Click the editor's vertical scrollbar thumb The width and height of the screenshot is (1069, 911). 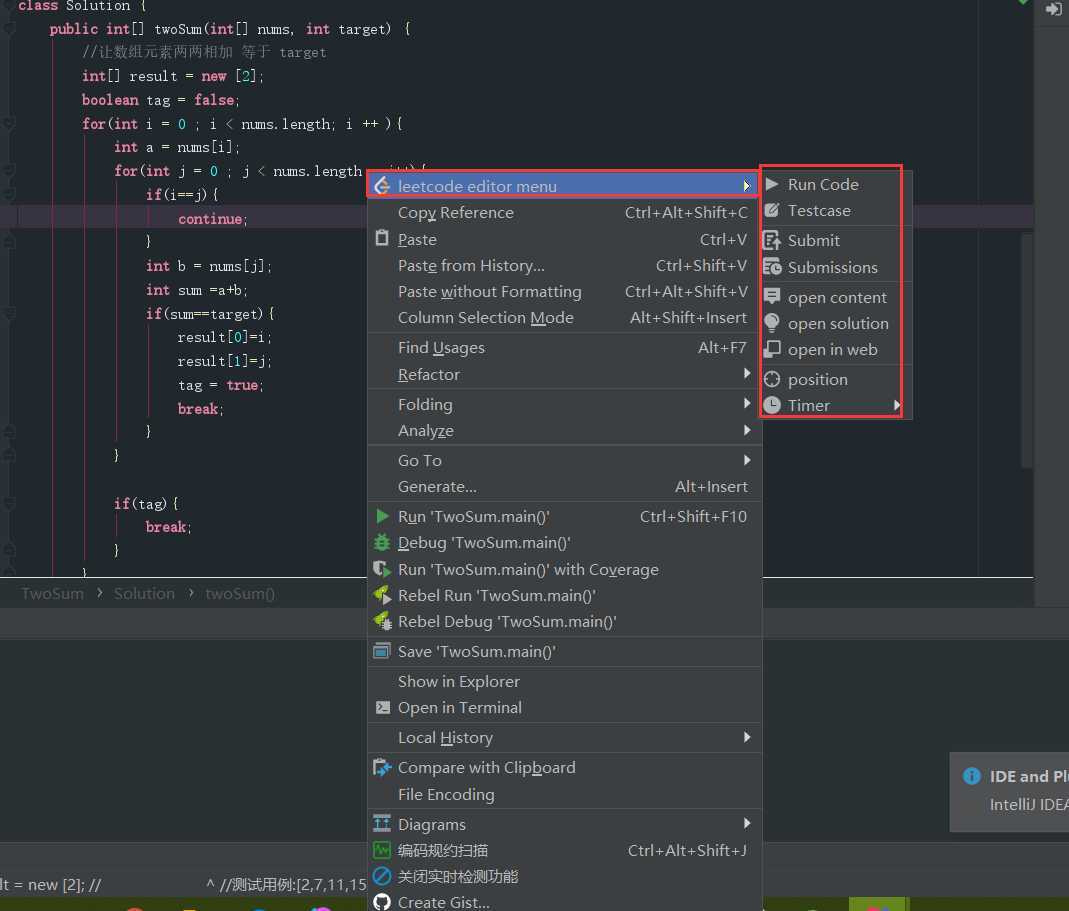pyautogui.click(x=1027, y=350)
